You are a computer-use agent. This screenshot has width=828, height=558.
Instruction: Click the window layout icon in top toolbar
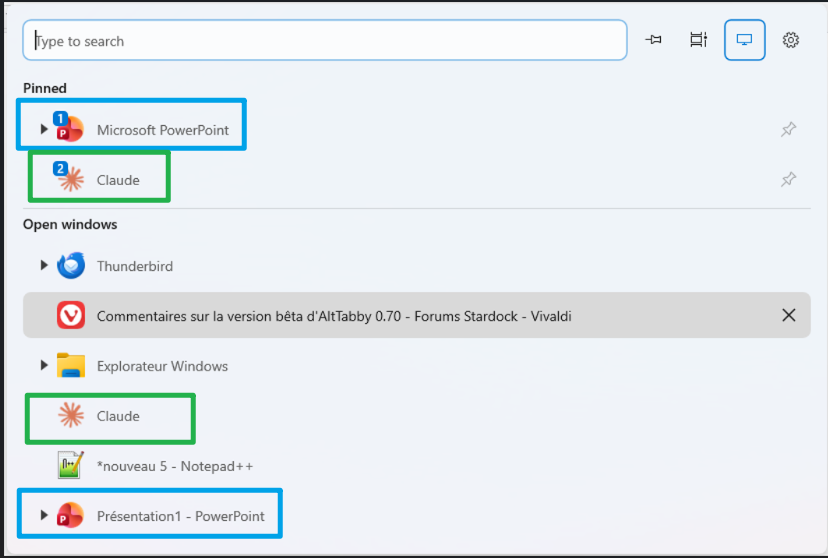pyautogui.click(x=699, y=40)
